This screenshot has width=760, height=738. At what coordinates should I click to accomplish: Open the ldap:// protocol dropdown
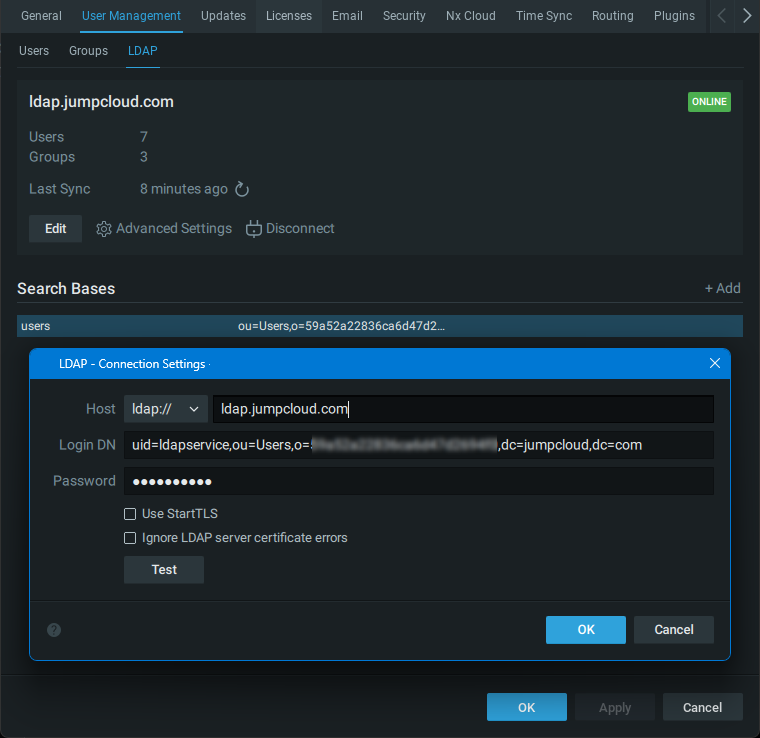166,409
